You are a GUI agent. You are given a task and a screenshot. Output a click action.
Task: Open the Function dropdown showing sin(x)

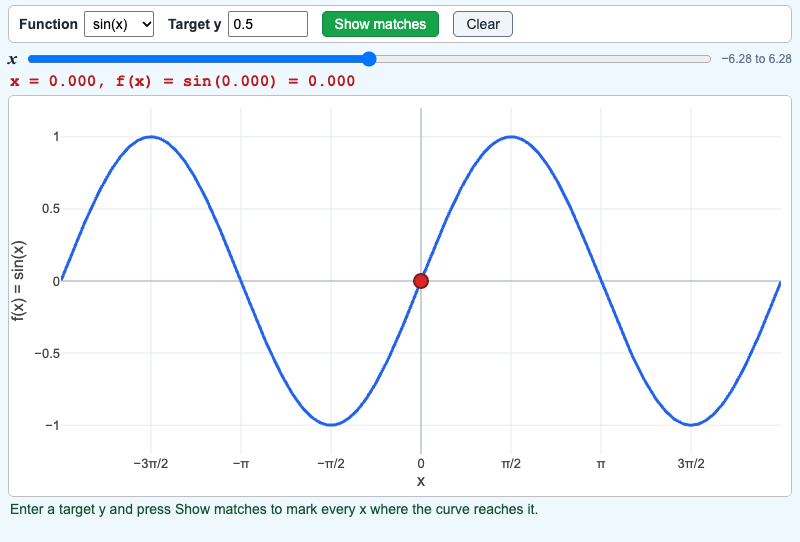[119, 24]
